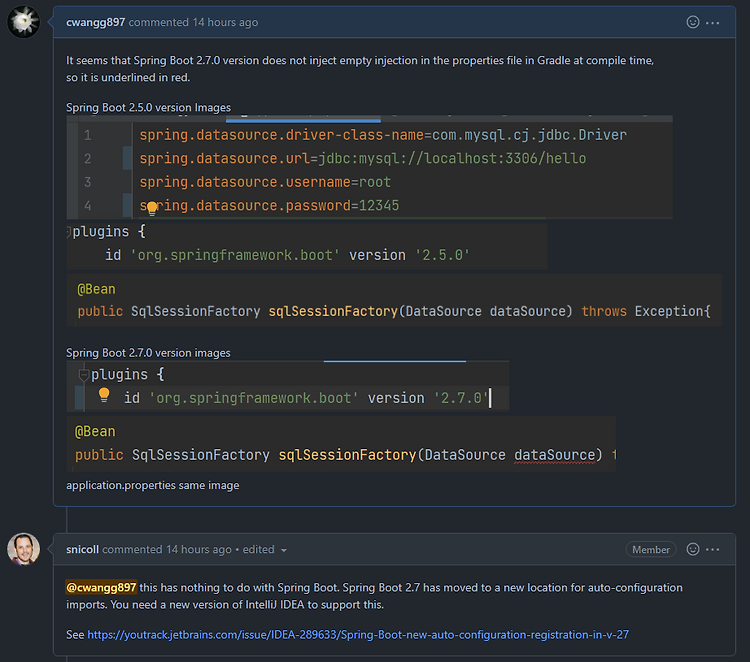The image size is (750, 662).
Task: Add emoji reaction to snicoll's comment
Action: pyautogui.click(x=693, y=549)
